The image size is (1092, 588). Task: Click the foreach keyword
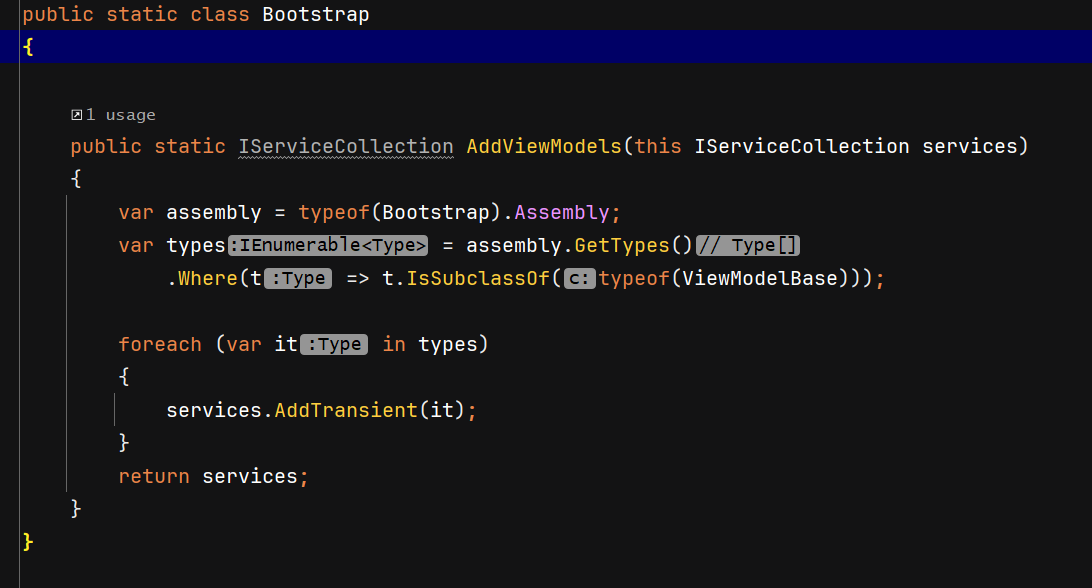coord(160,344)
